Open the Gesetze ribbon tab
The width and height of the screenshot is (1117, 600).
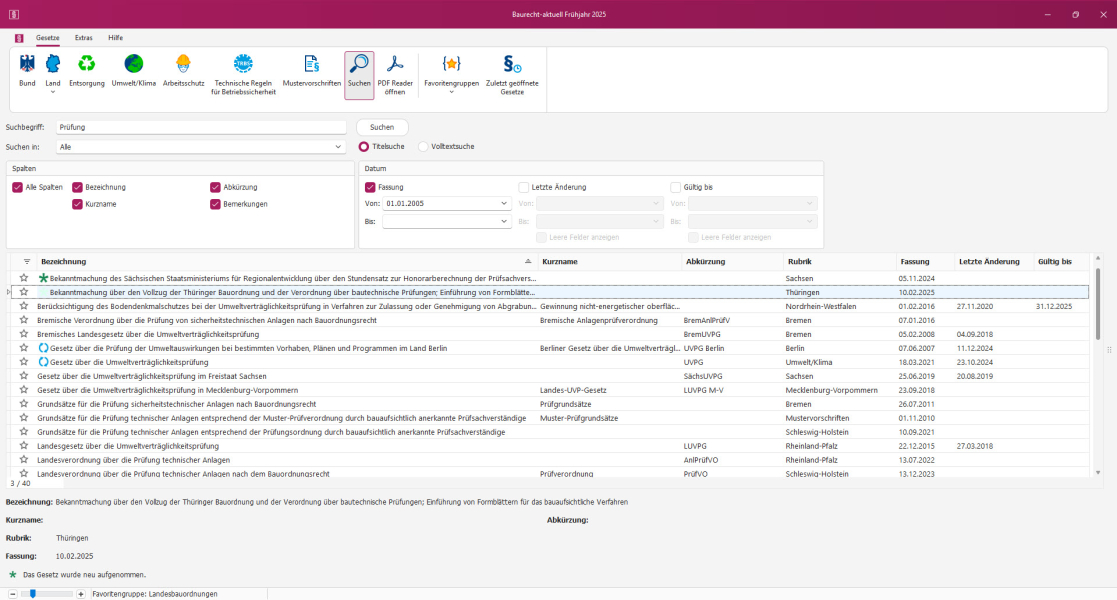coord(48,38)
